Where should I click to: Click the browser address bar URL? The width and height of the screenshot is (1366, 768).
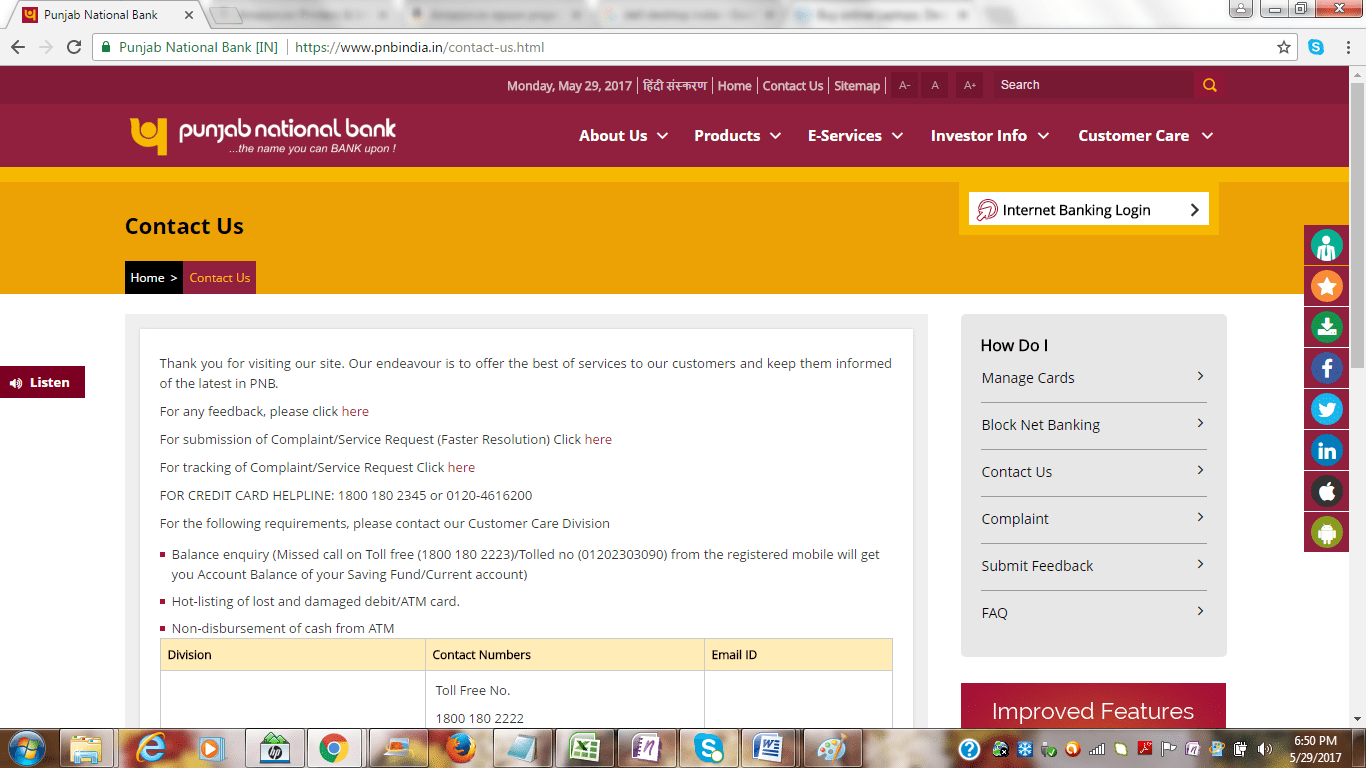click(420, 47)
